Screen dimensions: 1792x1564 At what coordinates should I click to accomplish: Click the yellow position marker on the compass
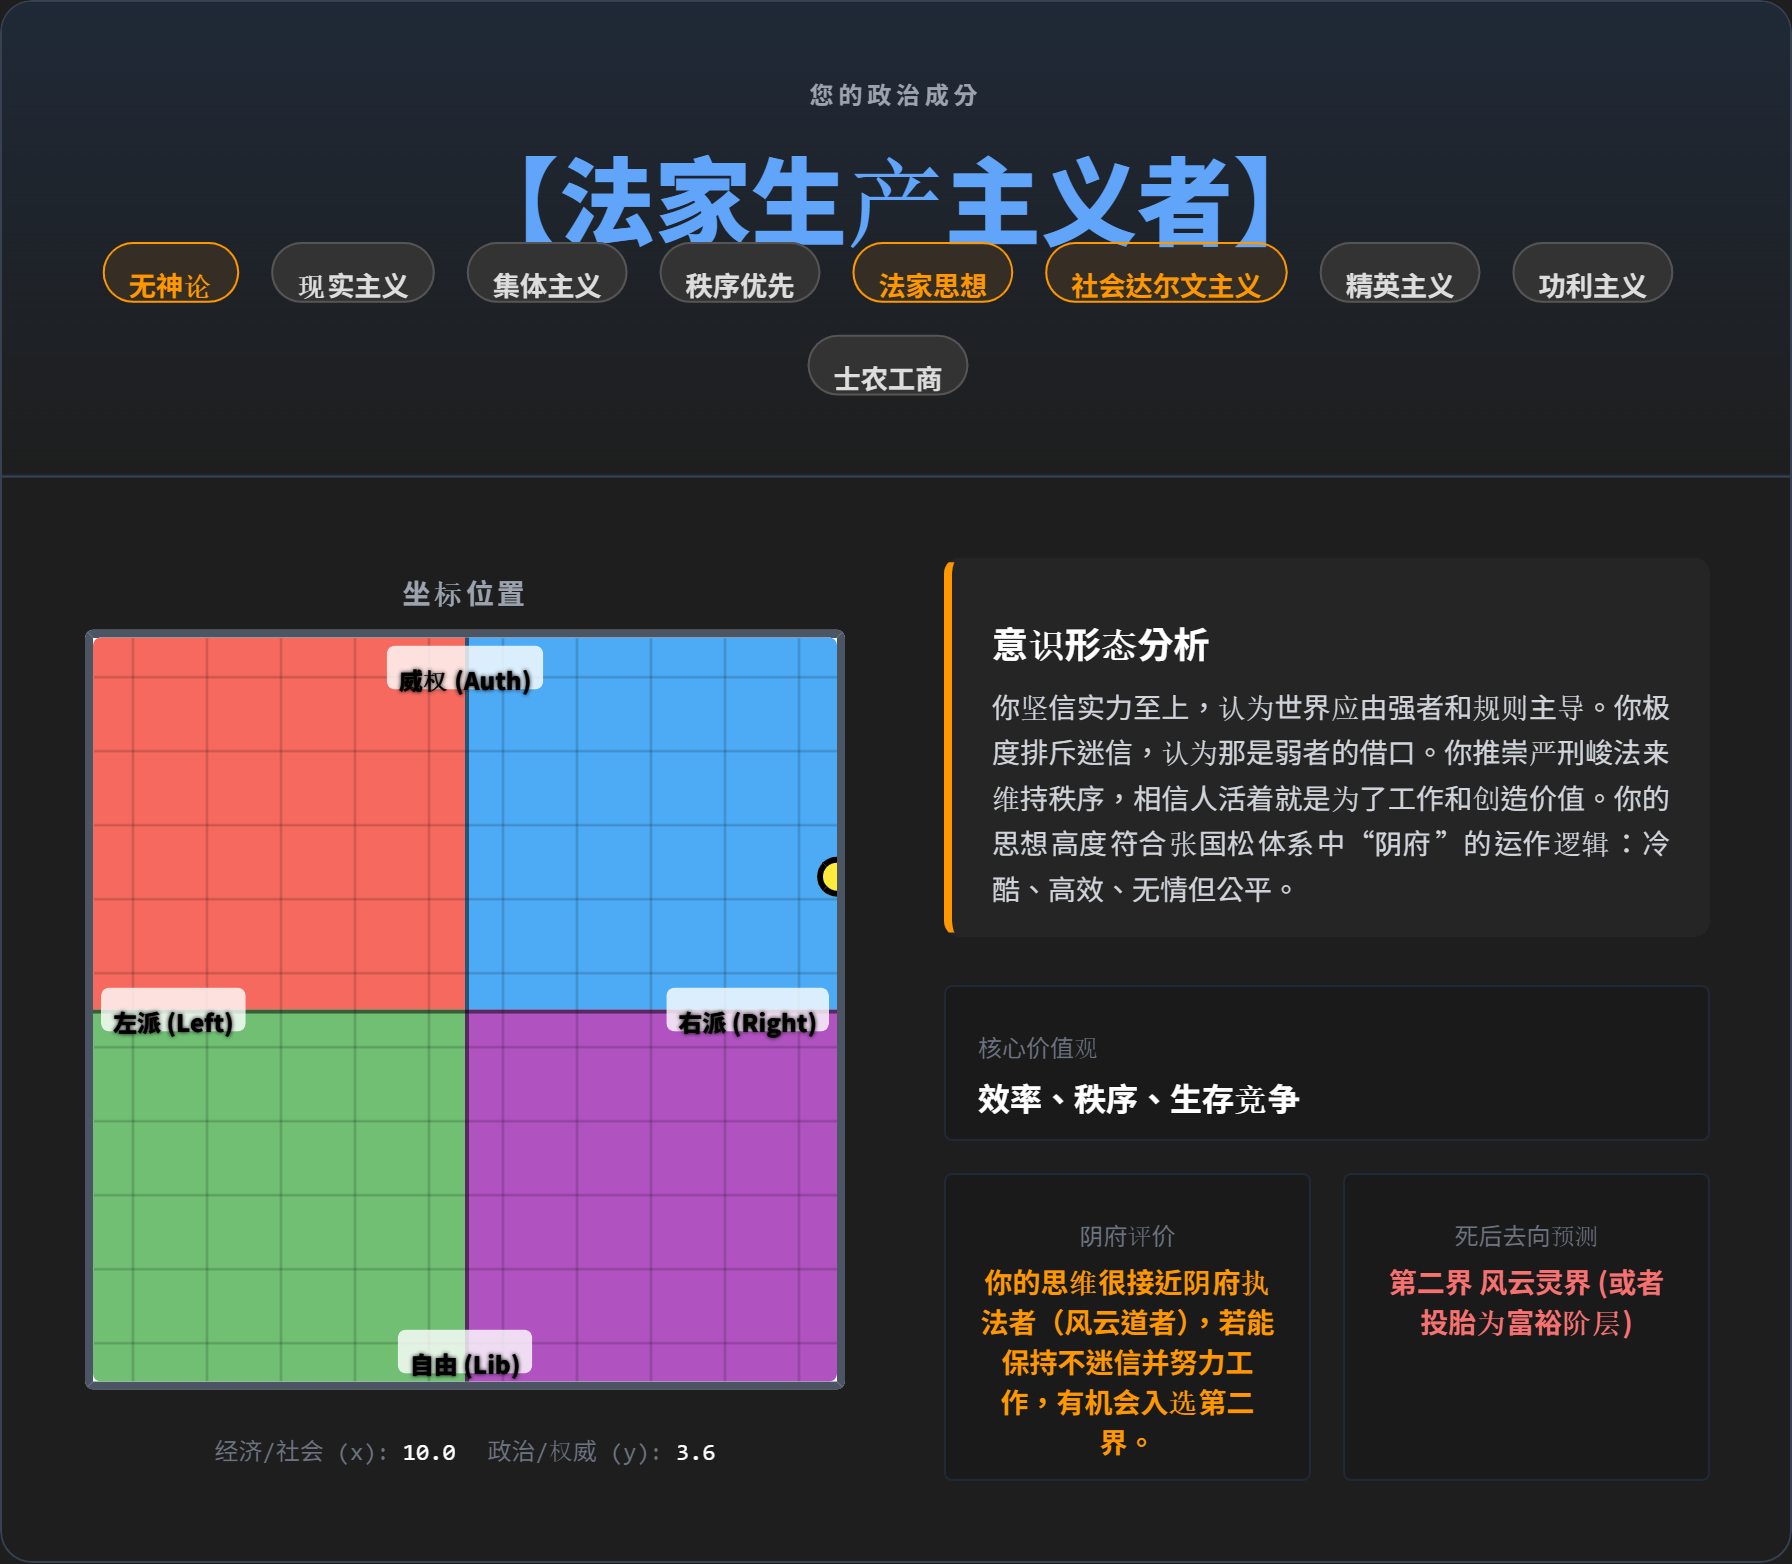830,878
